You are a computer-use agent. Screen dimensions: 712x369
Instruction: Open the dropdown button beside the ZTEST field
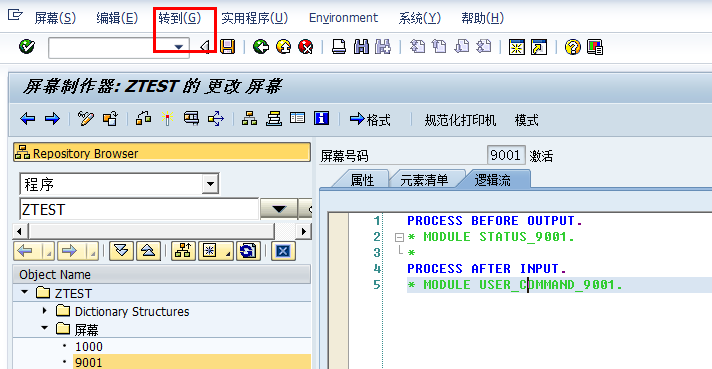pos(279,209)
